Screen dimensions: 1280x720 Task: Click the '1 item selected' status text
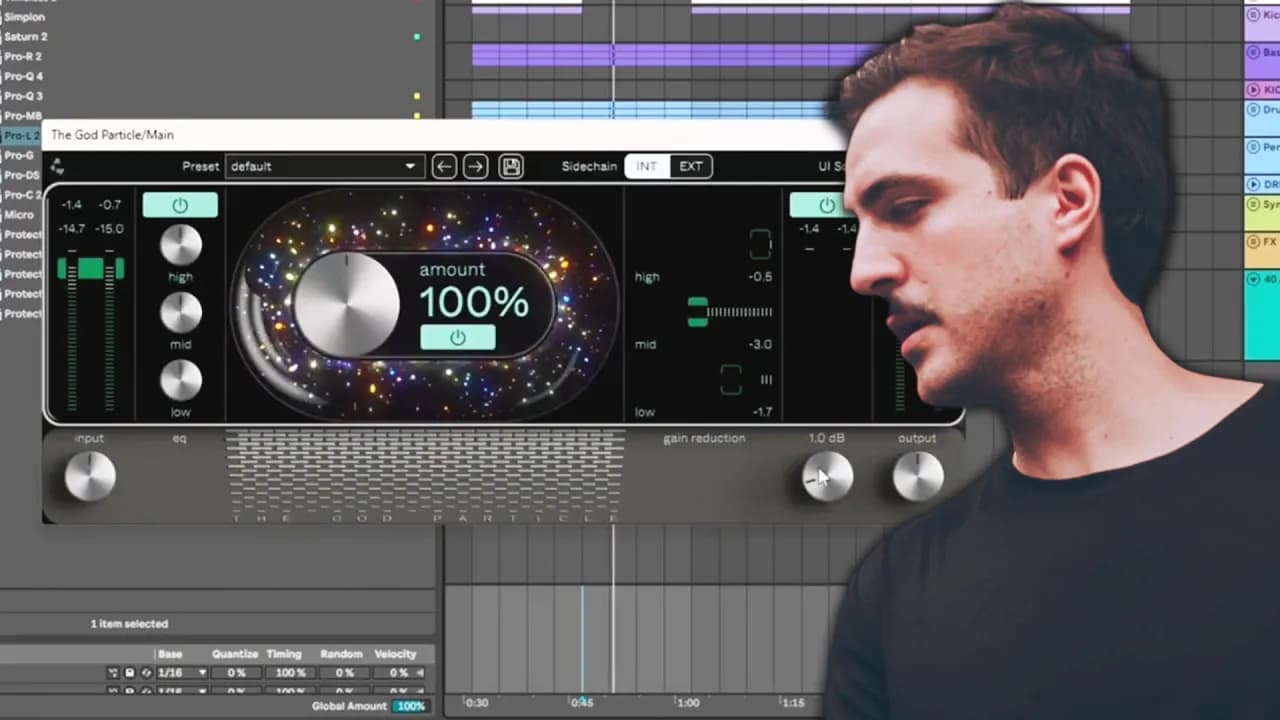click(129, 624)
